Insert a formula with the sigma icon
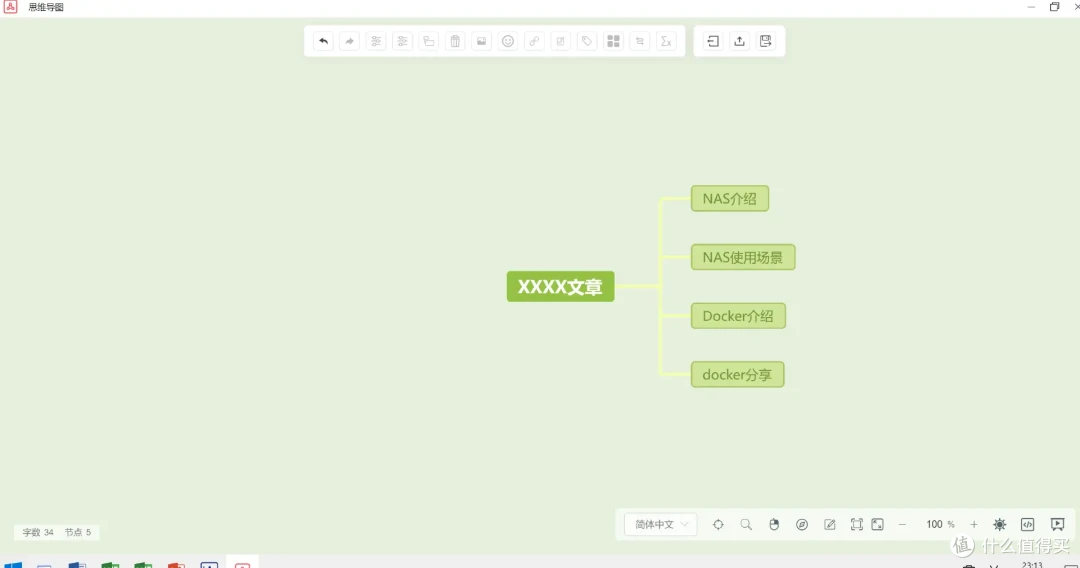1080x568 pixels. [666, 41]
